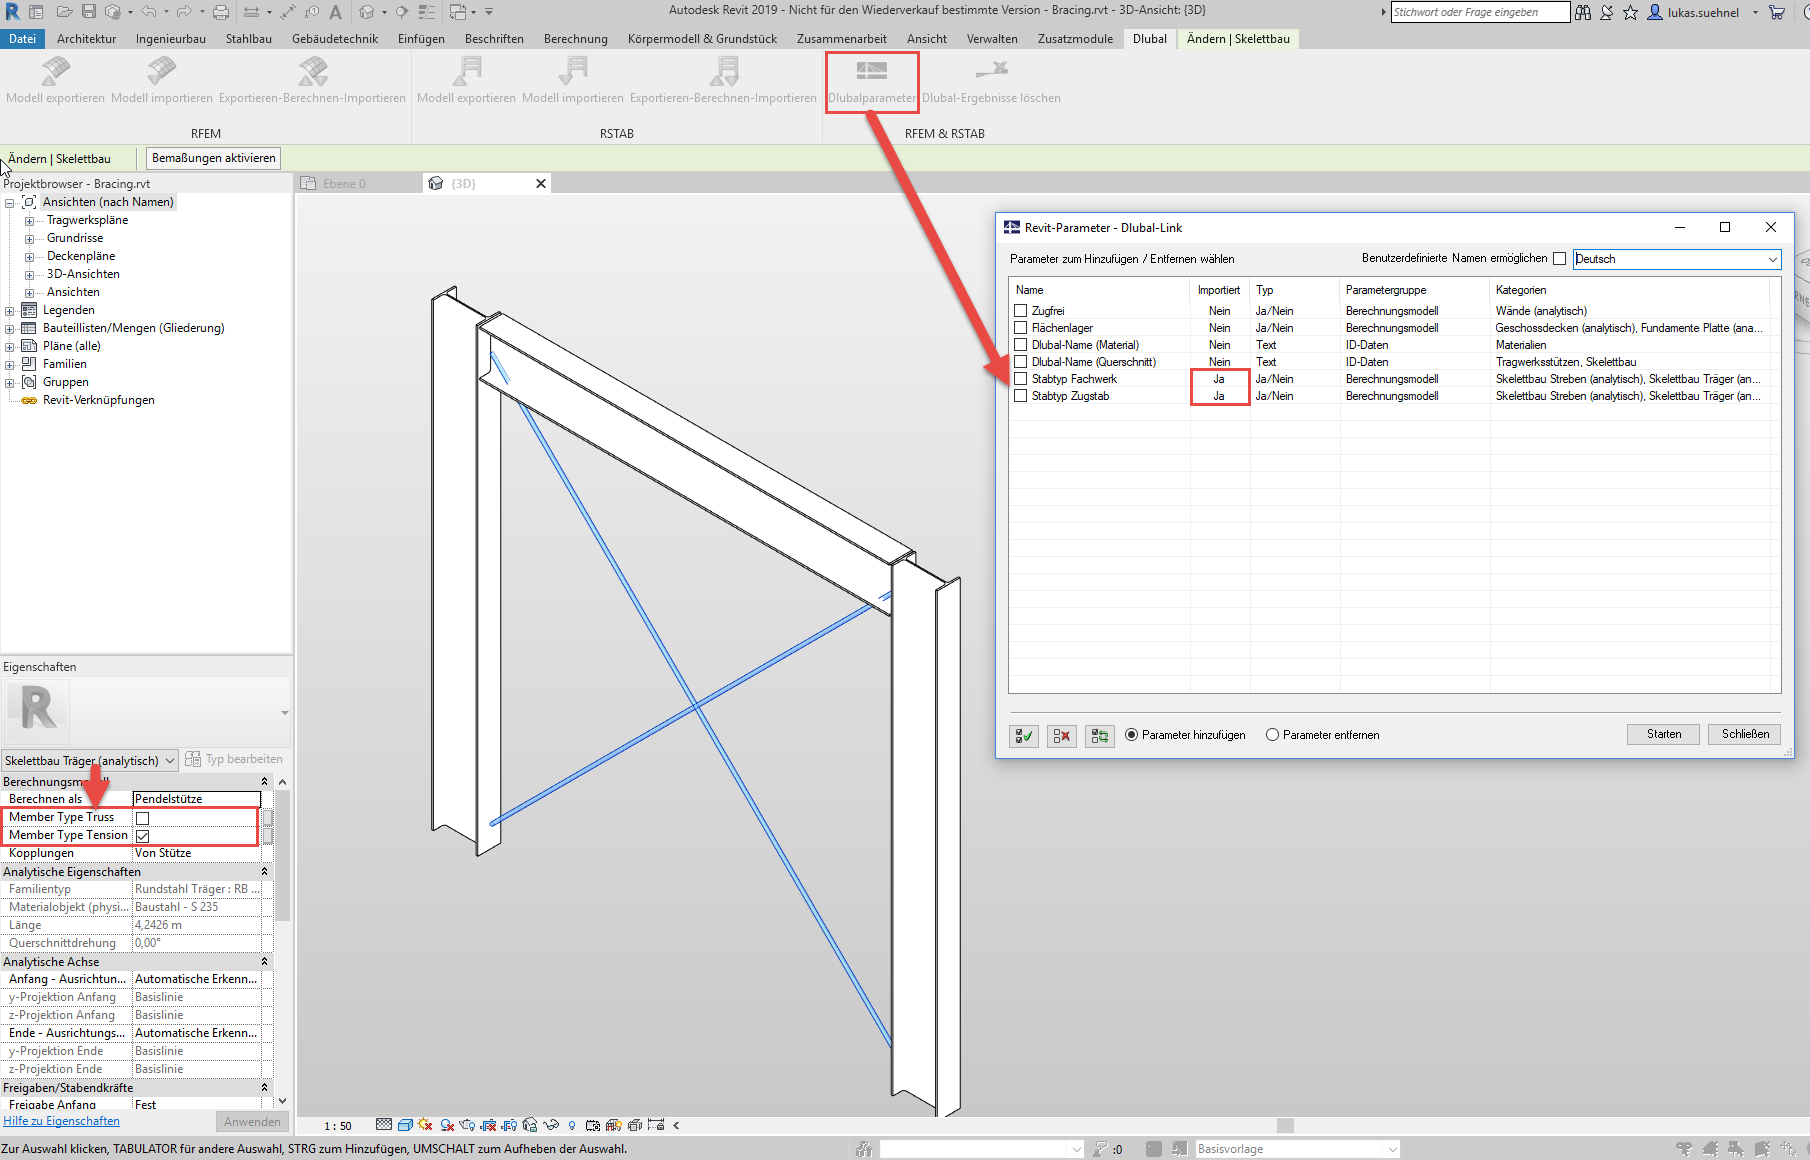
Task: Switch to the Ebene 0 view tab
Action: click(x=345, y=184)
